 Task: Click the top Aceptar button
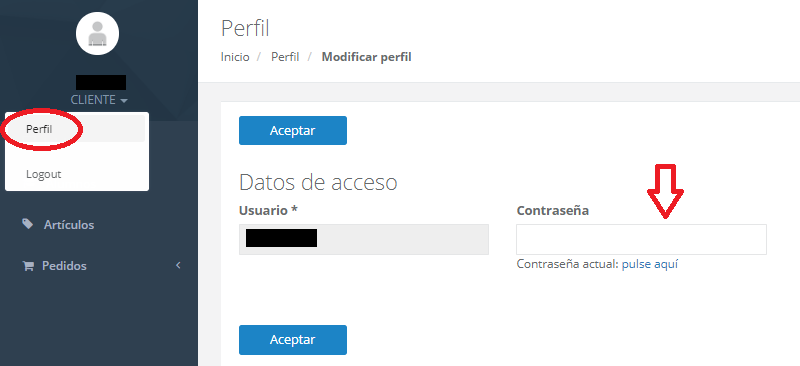293,131
